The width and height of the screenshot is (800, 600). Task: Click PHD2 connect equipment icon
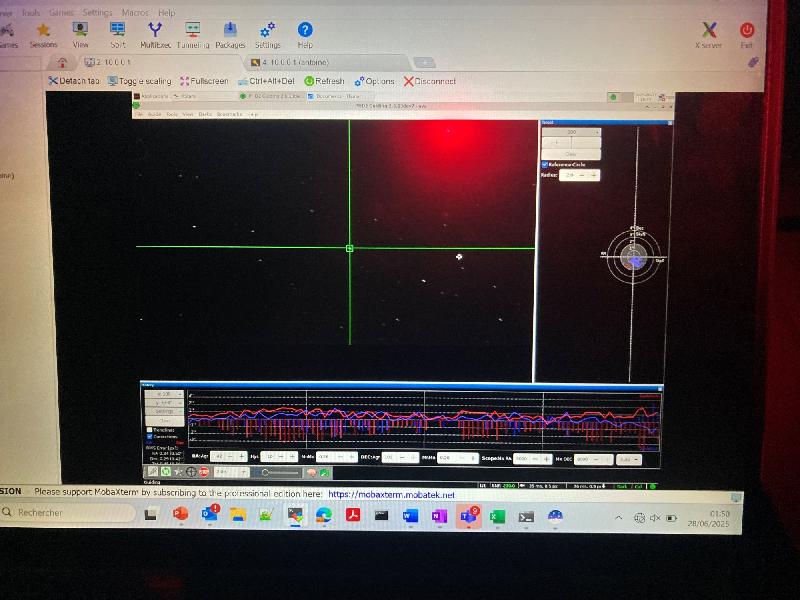point(152,472)
